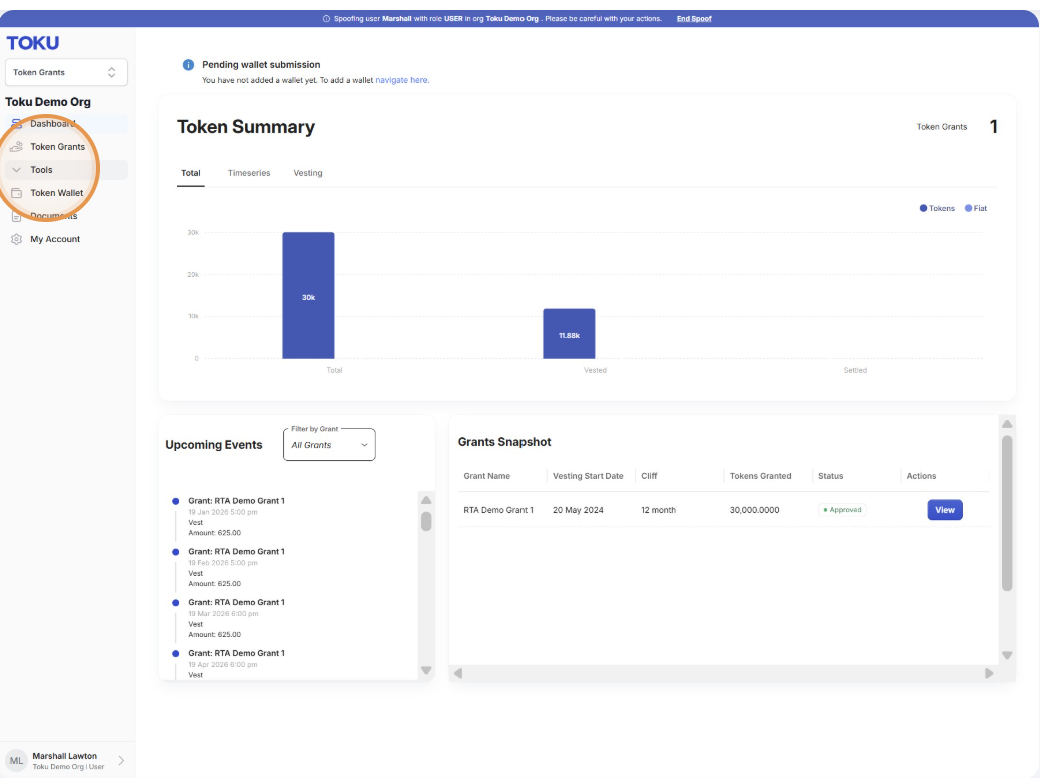Screen dimensions: 1040x778
Task: Click the Upcoming Events scrollbar down arrow
Action: [426, 671]
